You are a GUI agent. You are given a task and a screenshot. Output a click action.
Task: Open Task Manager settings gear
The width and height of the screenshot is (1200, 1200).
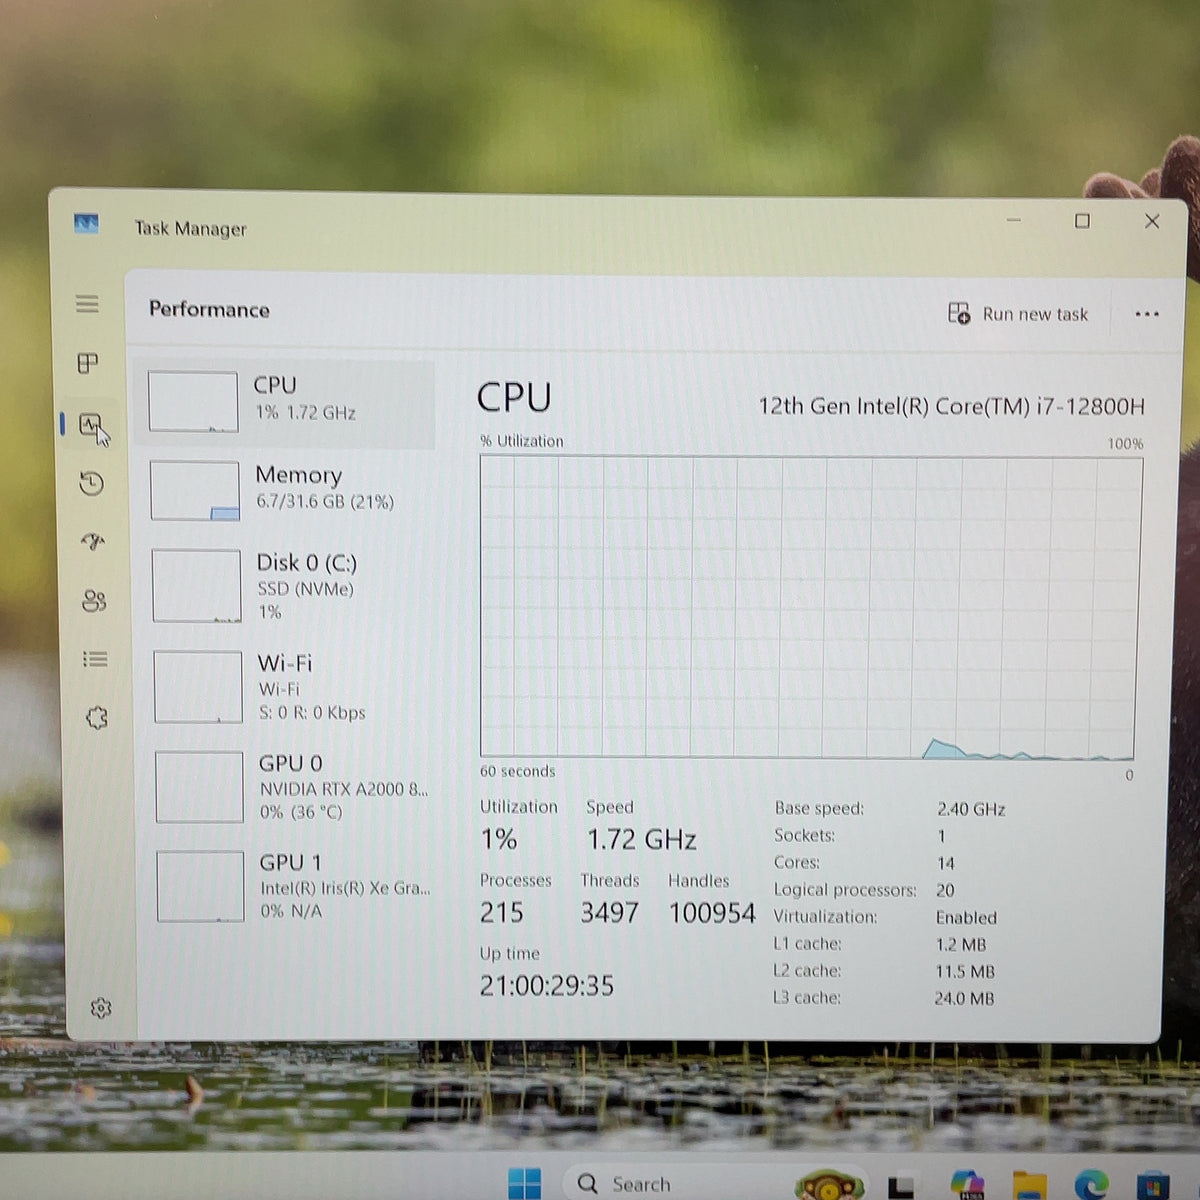(x=101, y=1008)
